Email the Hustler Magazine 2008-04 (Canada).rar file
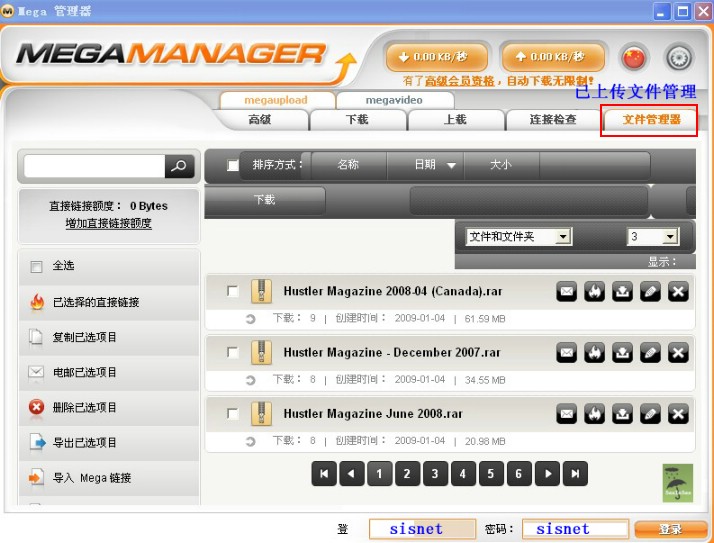This screenshot has width=714, height=543. [x=566, y=292]
